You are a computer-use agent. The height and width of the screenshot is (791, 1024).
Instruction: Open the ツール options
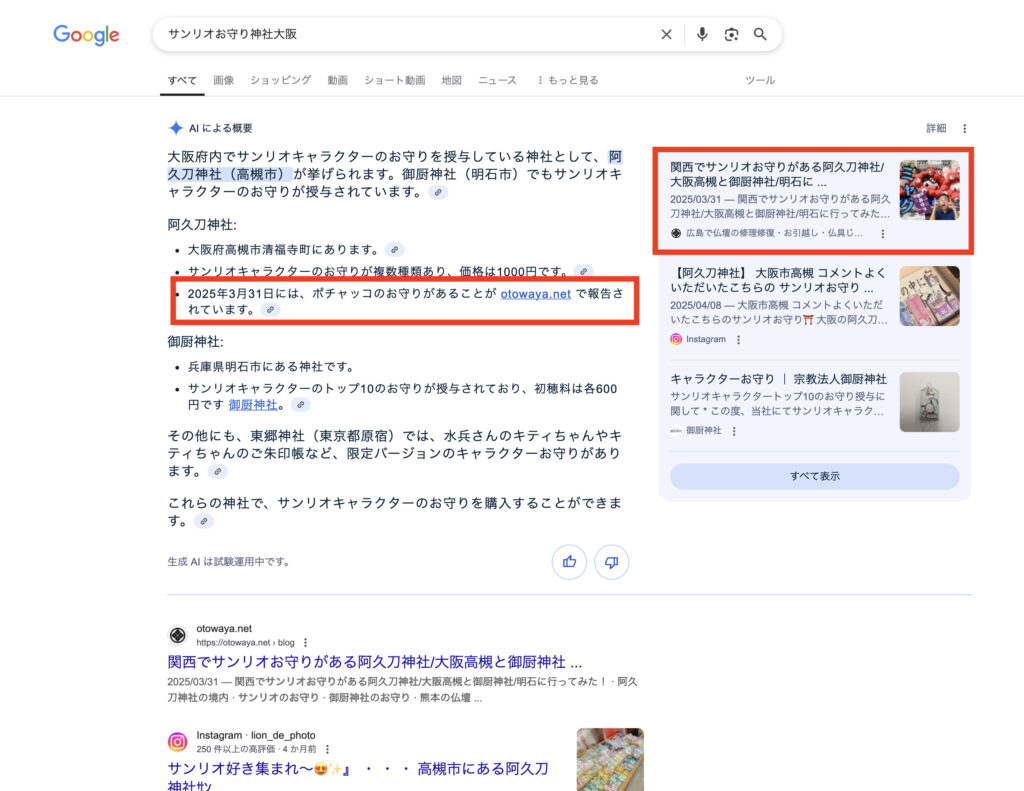[760, 80]
